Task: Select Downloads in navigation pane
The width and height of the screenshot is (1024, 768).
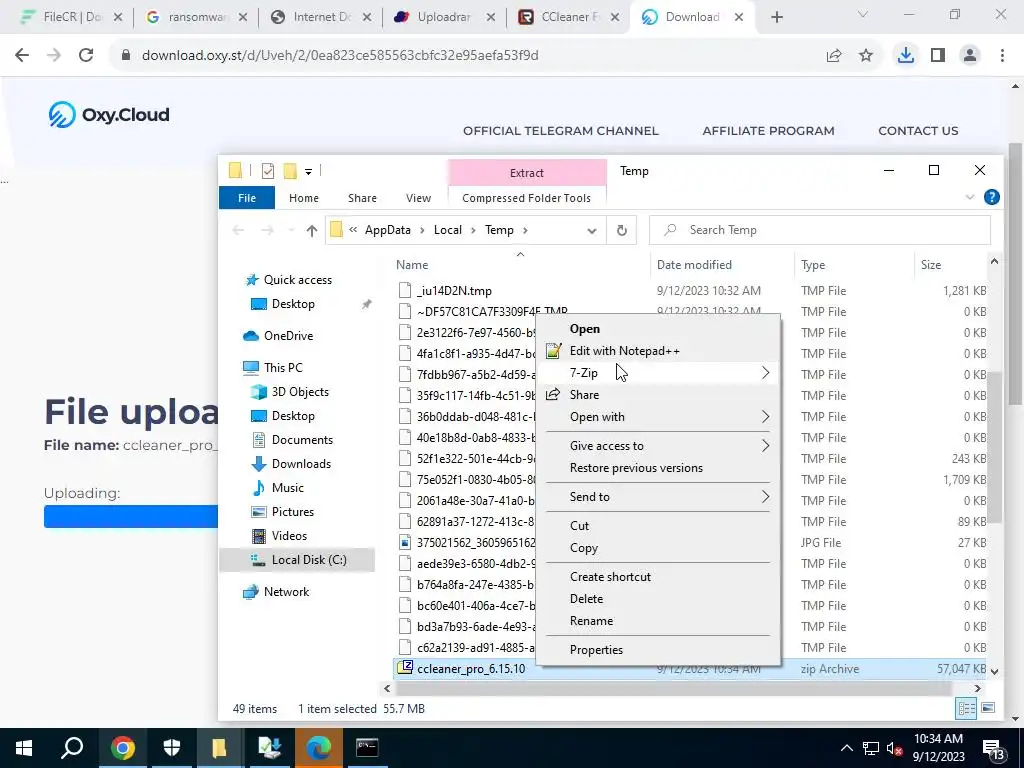Action: pos(301,464)
